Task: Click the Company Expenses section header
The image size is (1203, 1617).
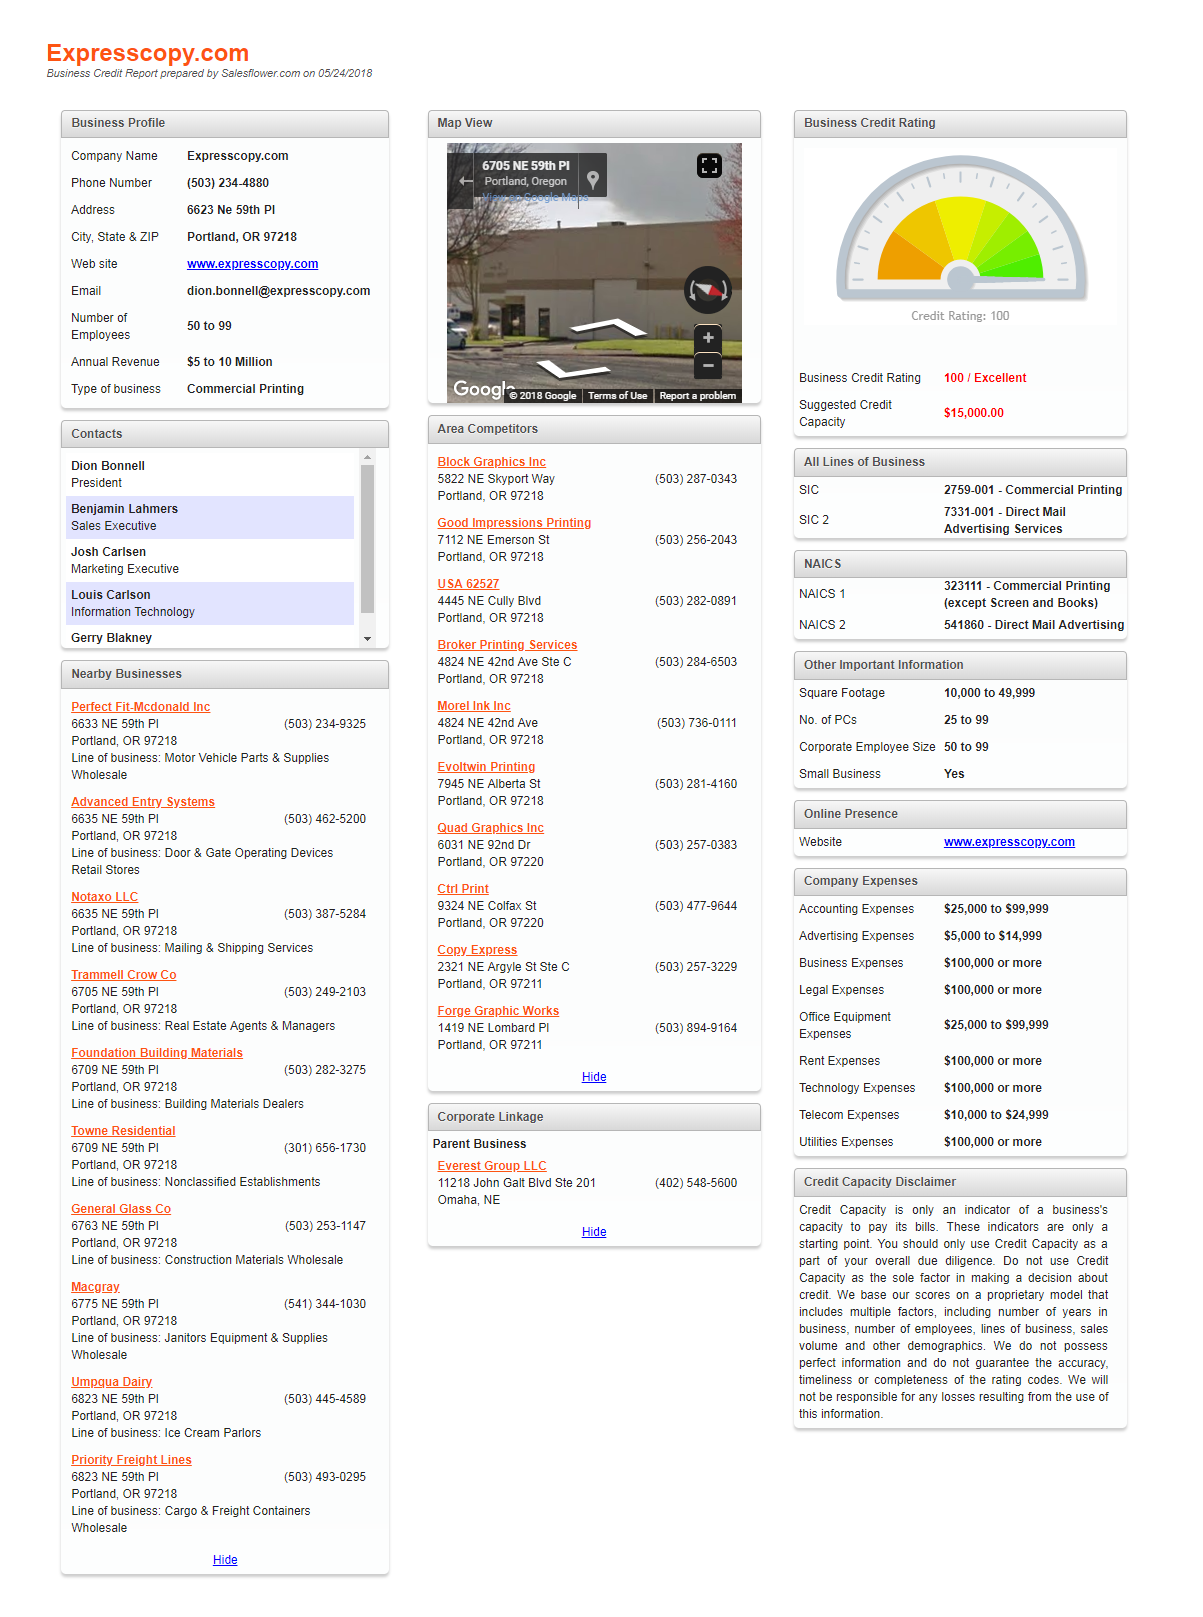Action: [960, 882]
